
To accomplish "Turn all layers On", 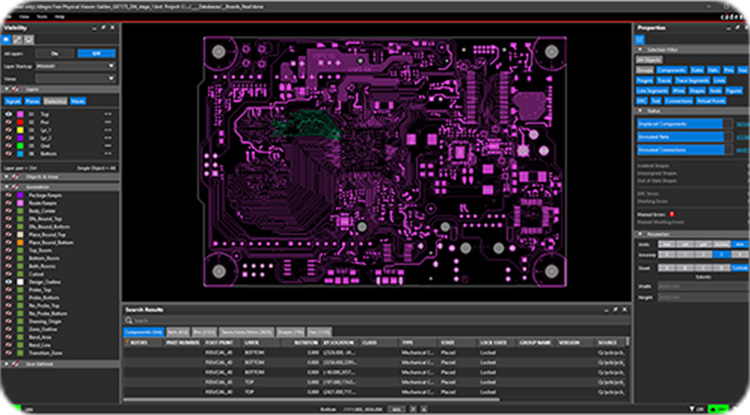I will click(96, 53).
